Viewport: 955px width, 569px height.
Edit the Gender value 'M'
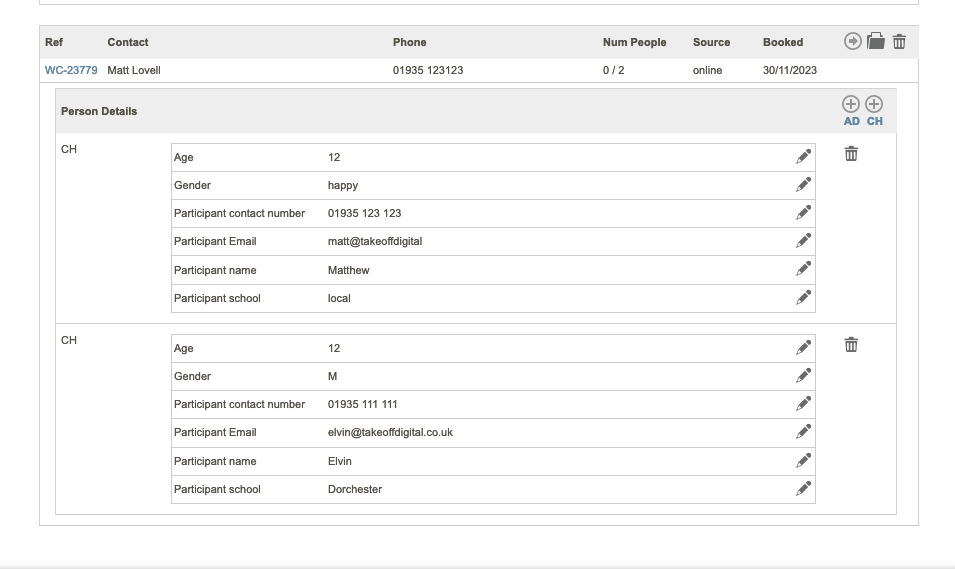tap(803, 376)
